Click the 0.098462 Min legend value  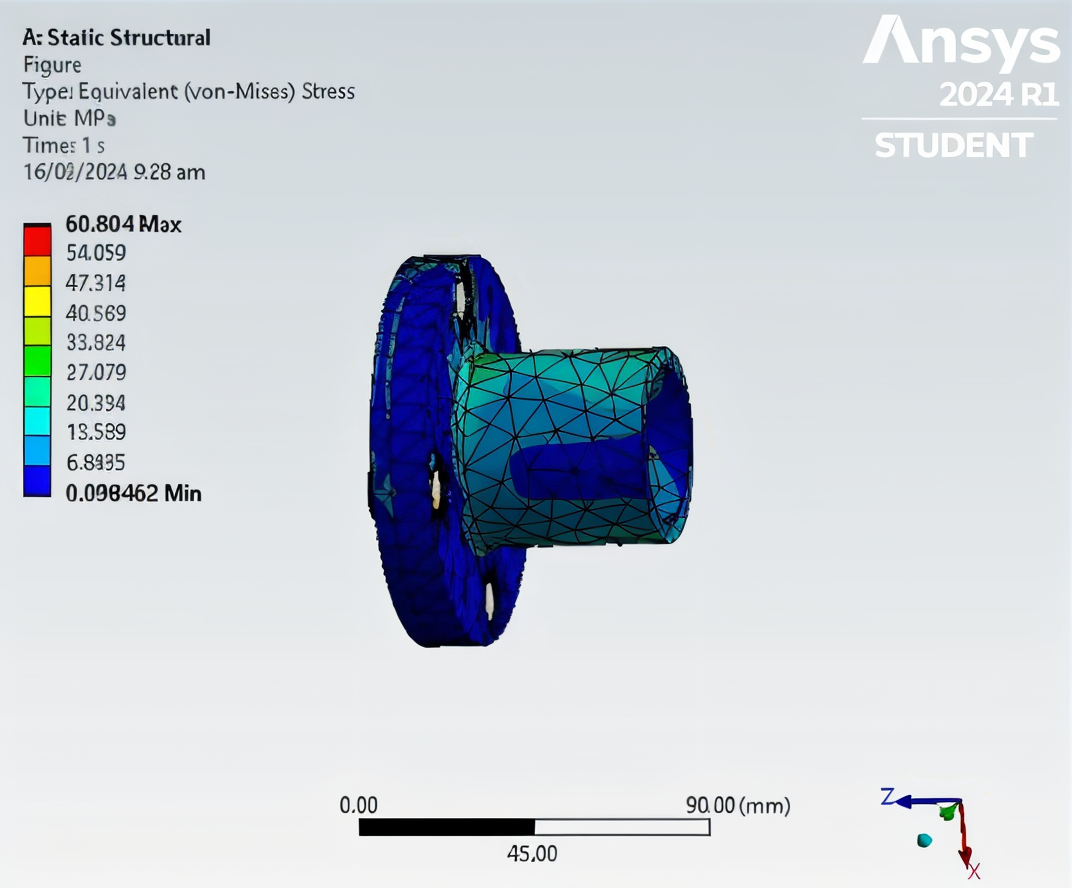click(133, 493)
